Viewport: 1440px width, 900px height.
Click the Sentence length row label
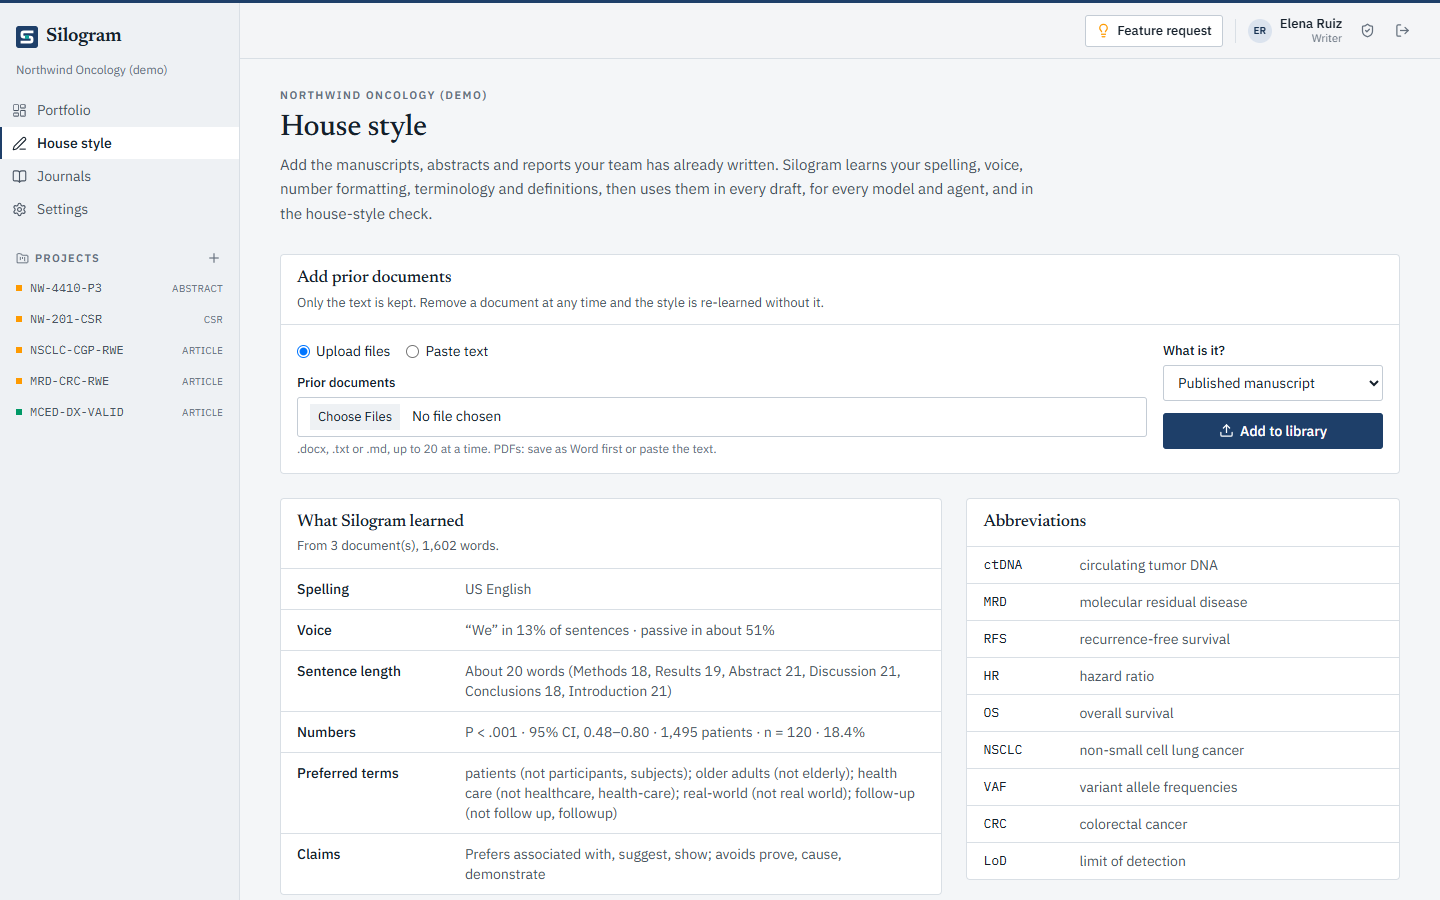coord(349,671)
